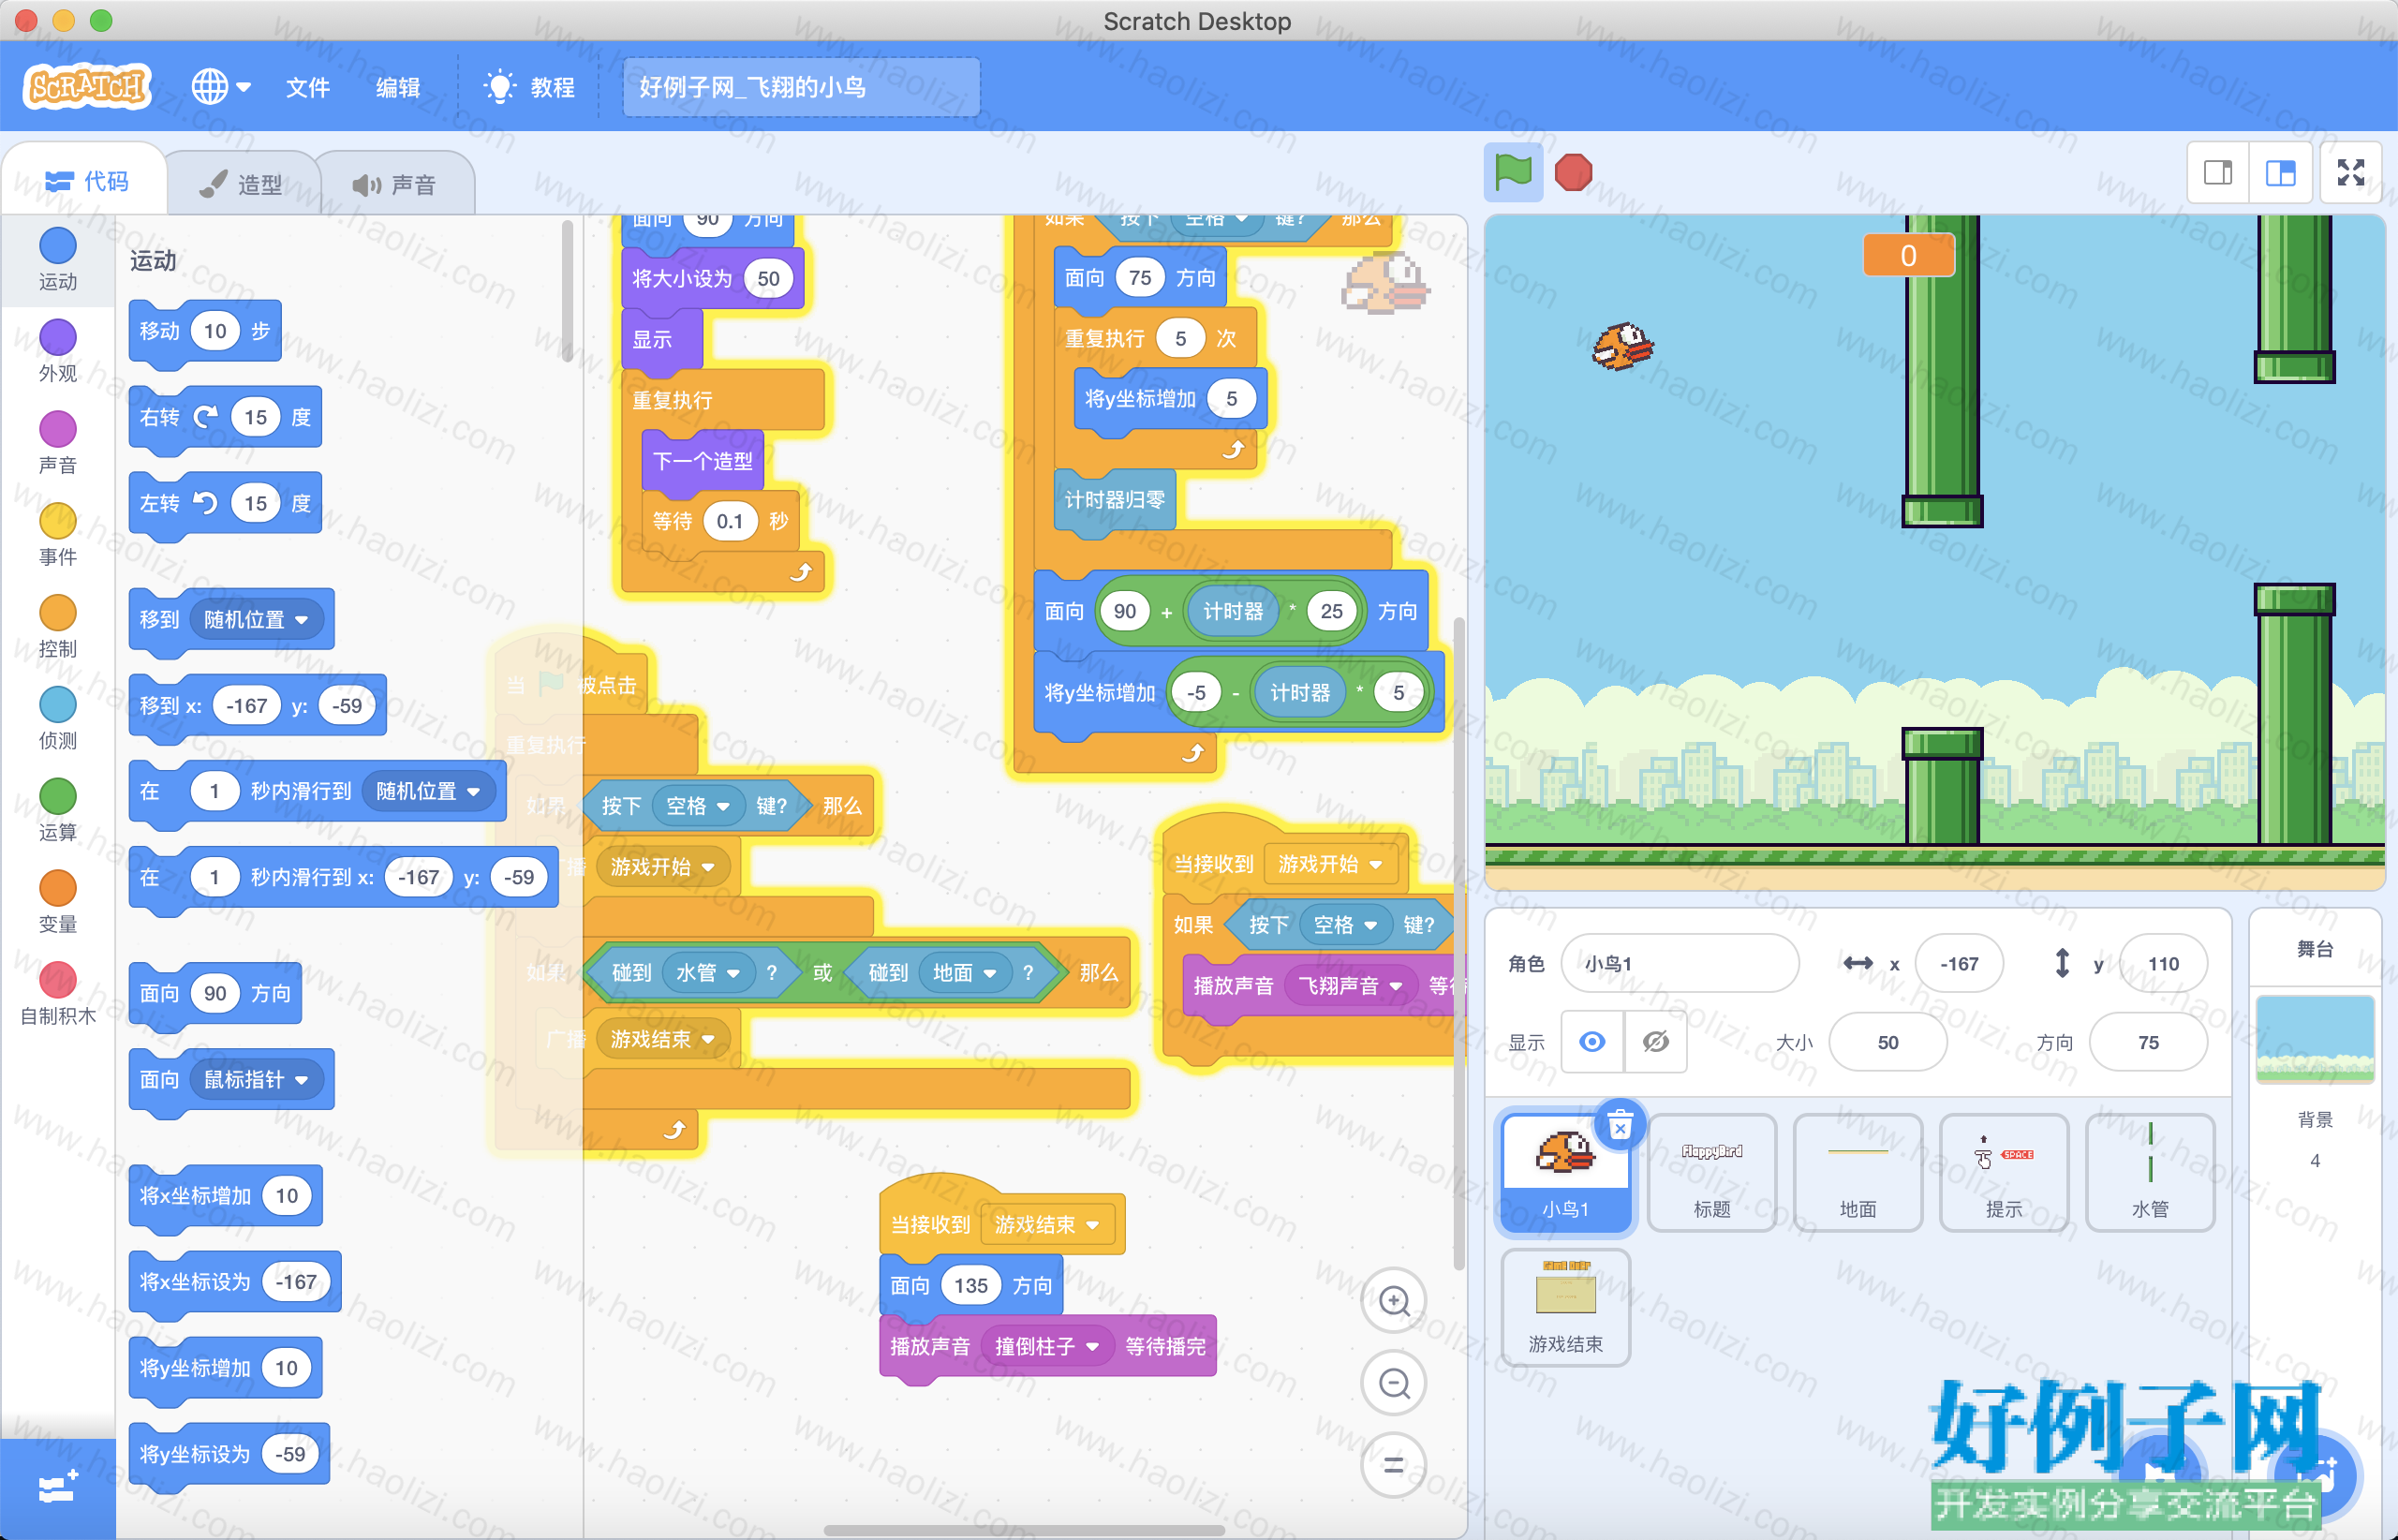Viewport: 2398px width, 1540px height.
Task: Click the 计时器归零 block in workspace
Action: pyautogui.click(x=1114, y=500)
